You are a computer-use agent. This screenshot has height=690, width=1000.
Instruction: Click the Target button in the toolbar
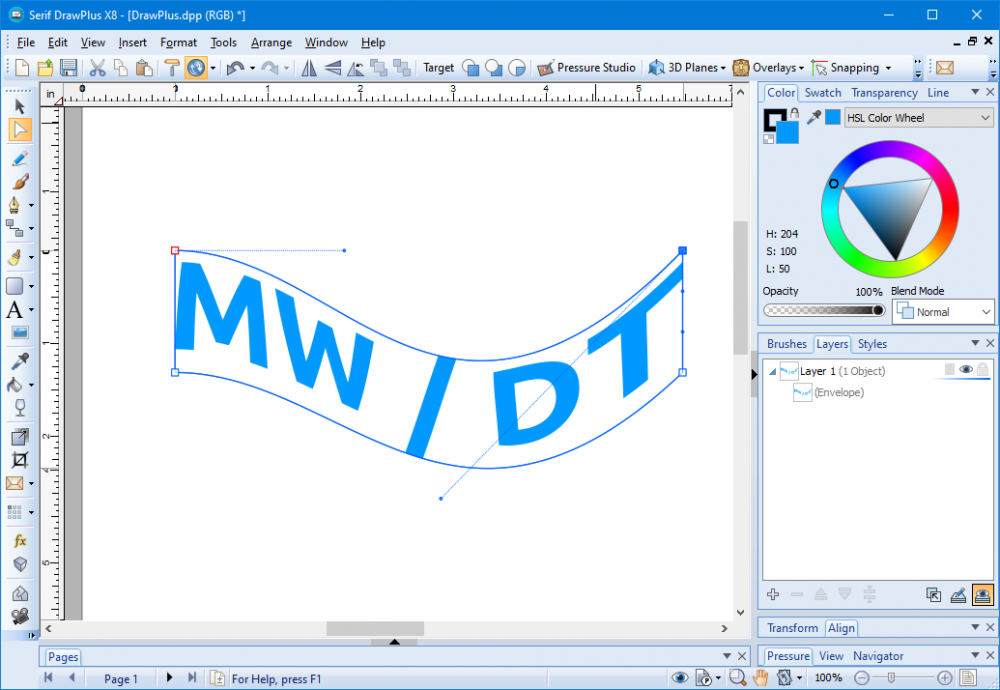point(438,68)
